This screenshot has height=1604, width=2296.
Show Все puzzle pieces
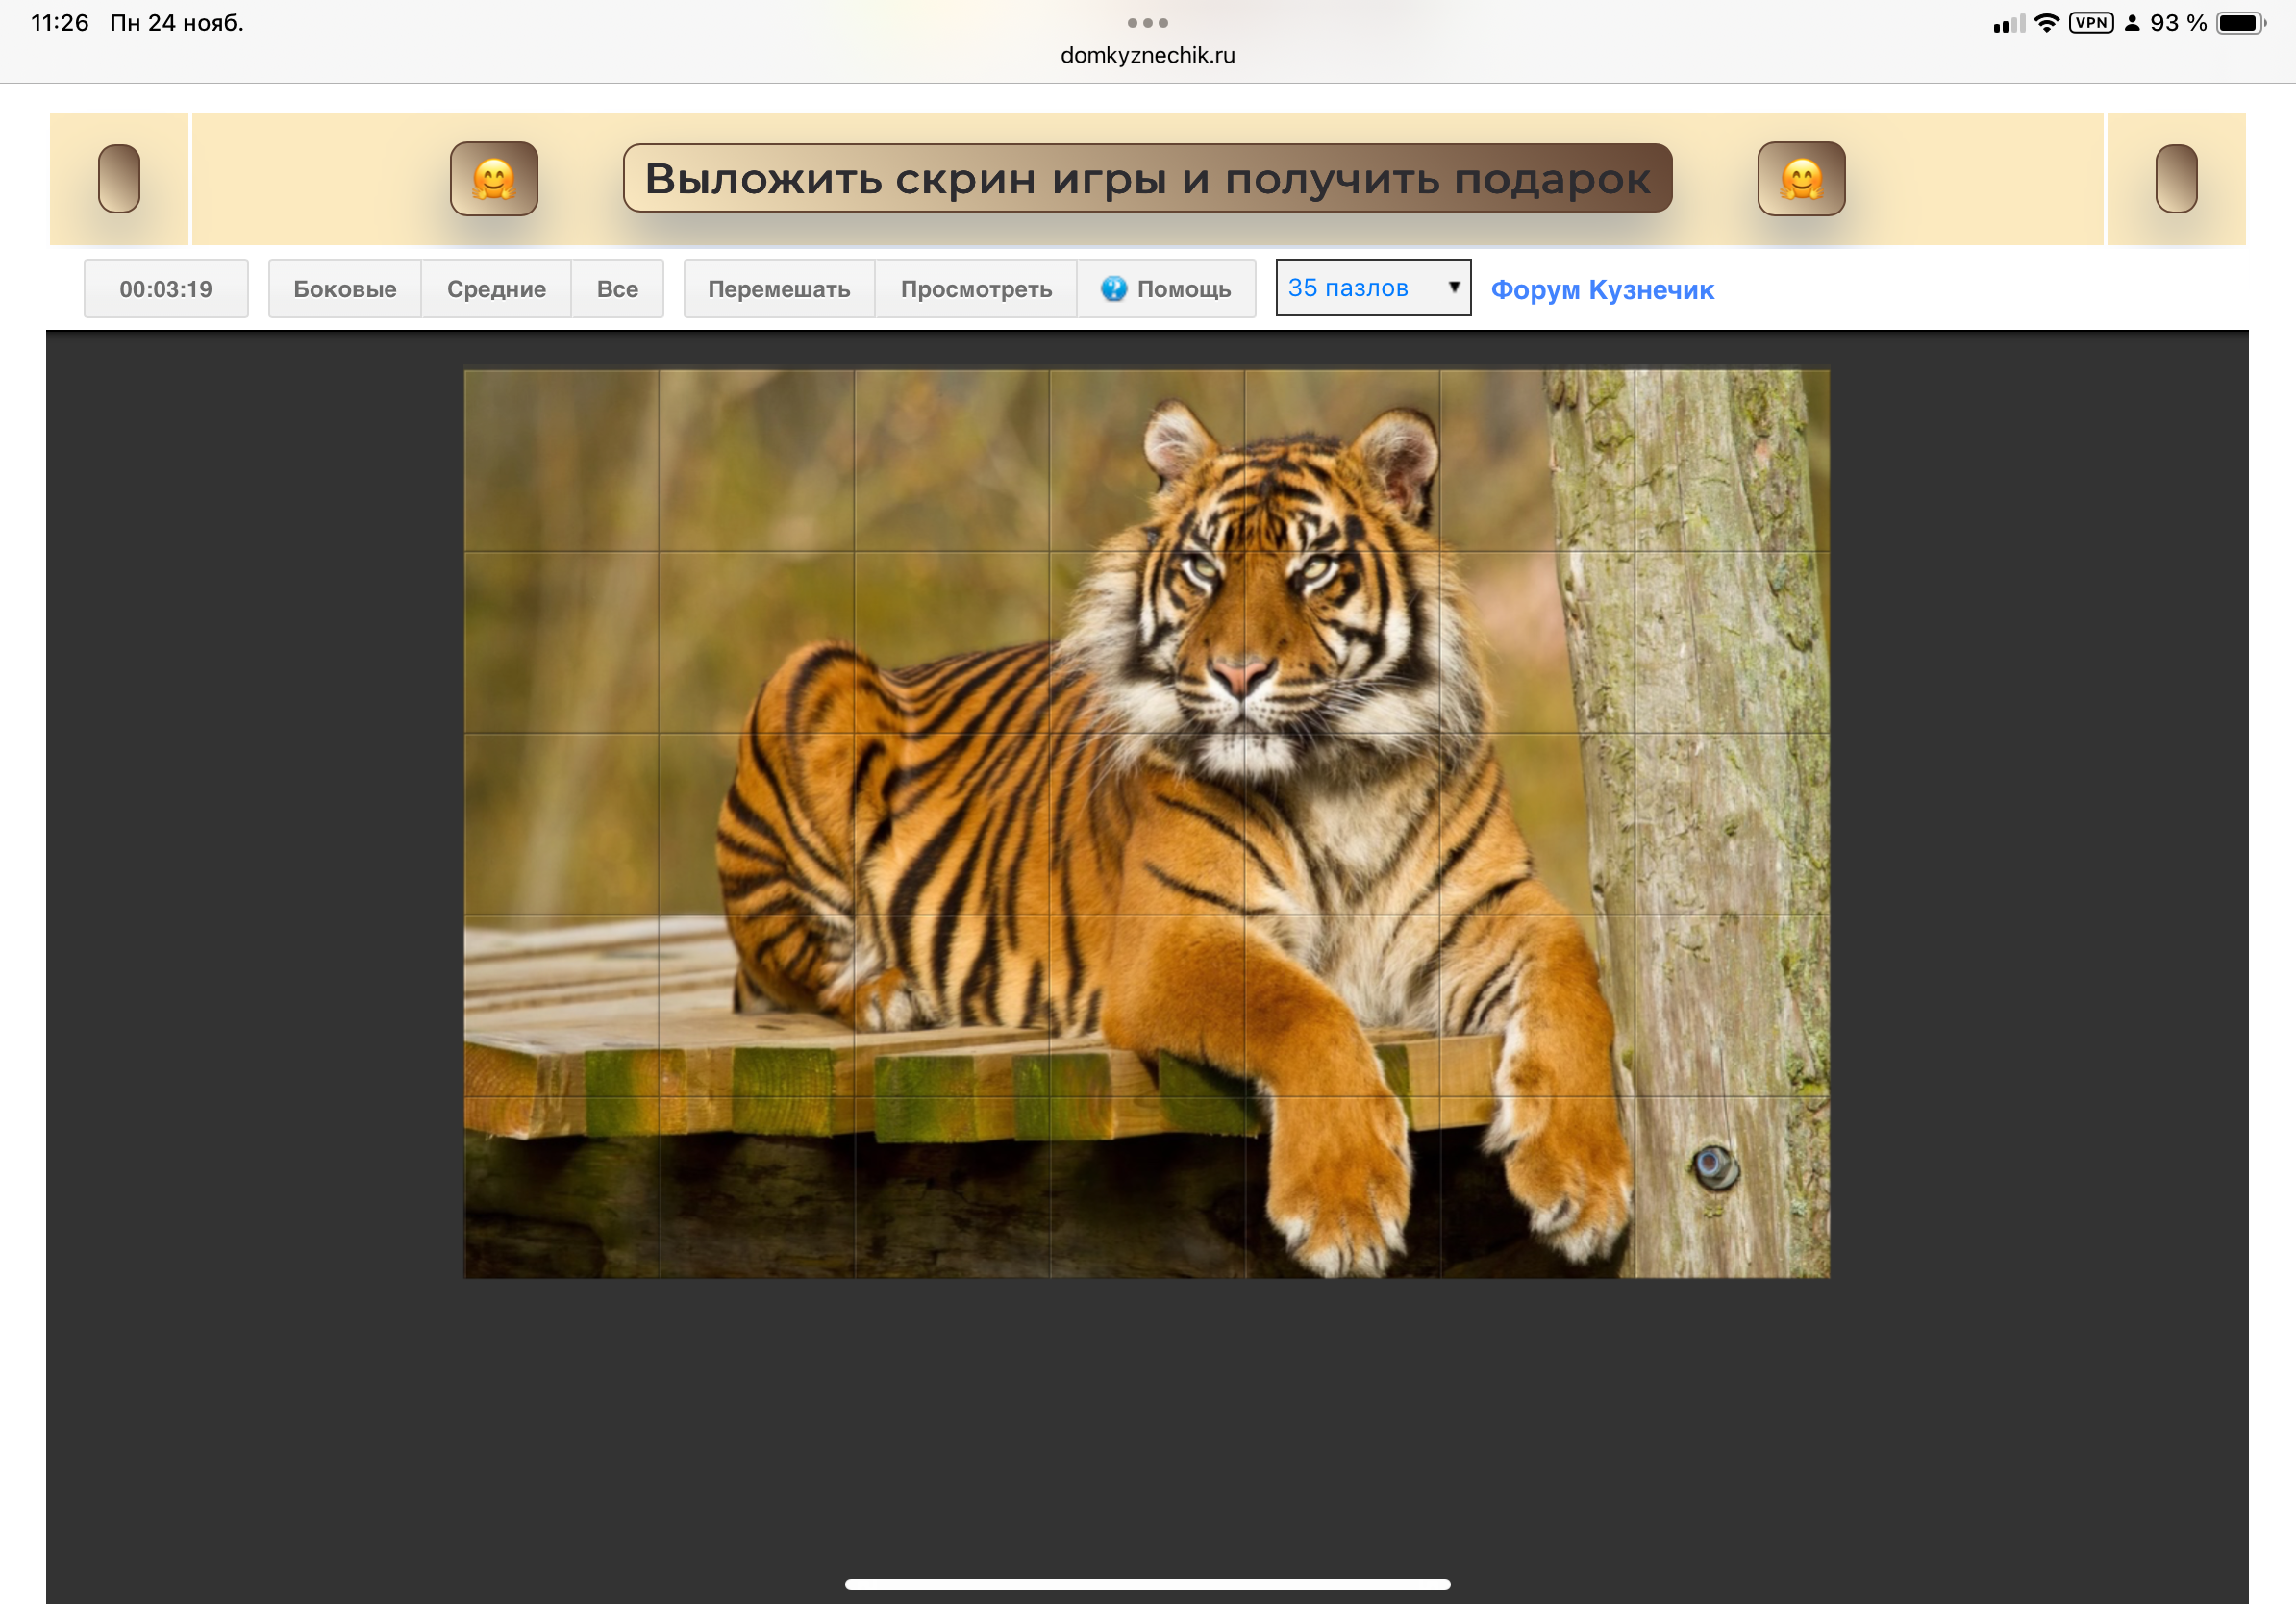click(617, 289)
